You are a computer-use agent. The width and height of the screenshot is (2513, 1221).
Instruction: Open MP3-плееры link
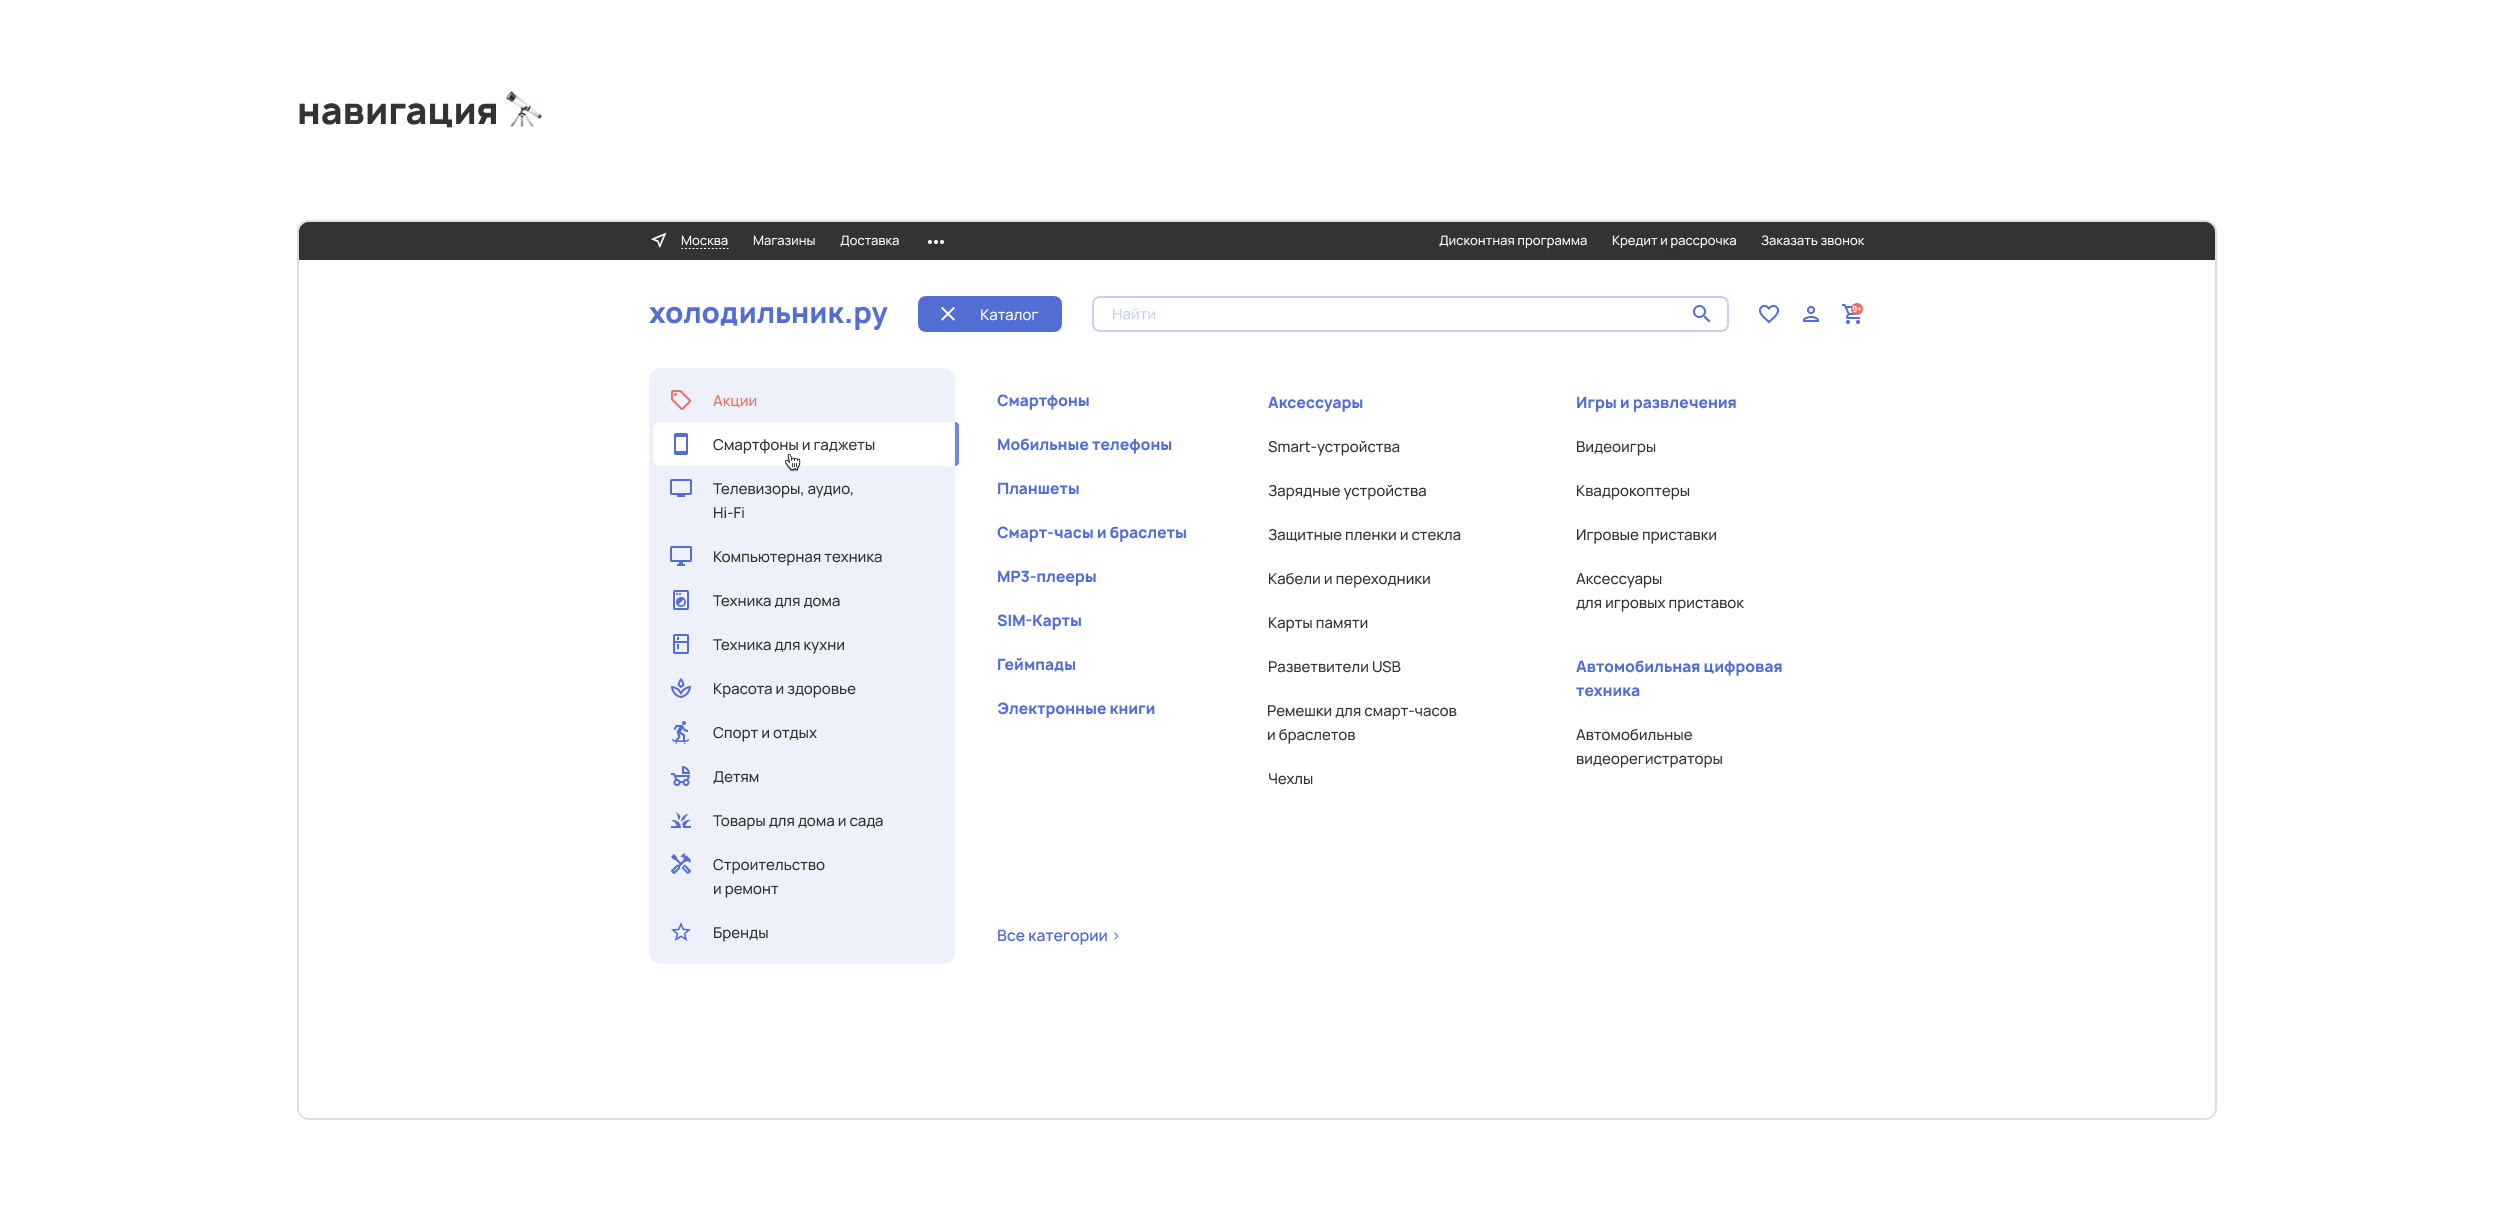tap(1047, 576)
